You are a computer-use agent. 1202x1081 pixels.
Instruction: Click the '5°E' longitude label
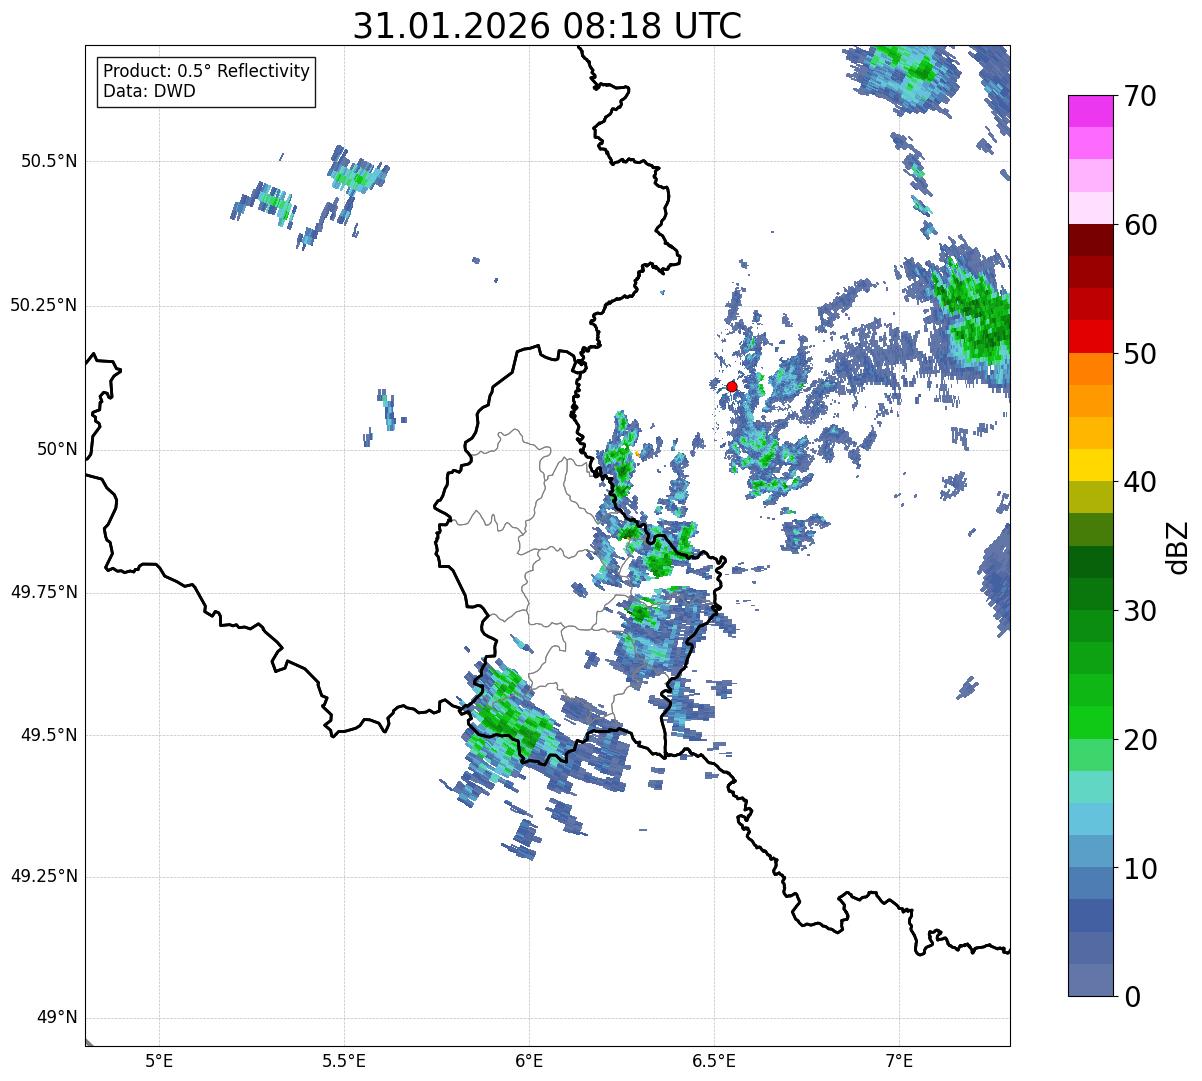click(159, 1061)
